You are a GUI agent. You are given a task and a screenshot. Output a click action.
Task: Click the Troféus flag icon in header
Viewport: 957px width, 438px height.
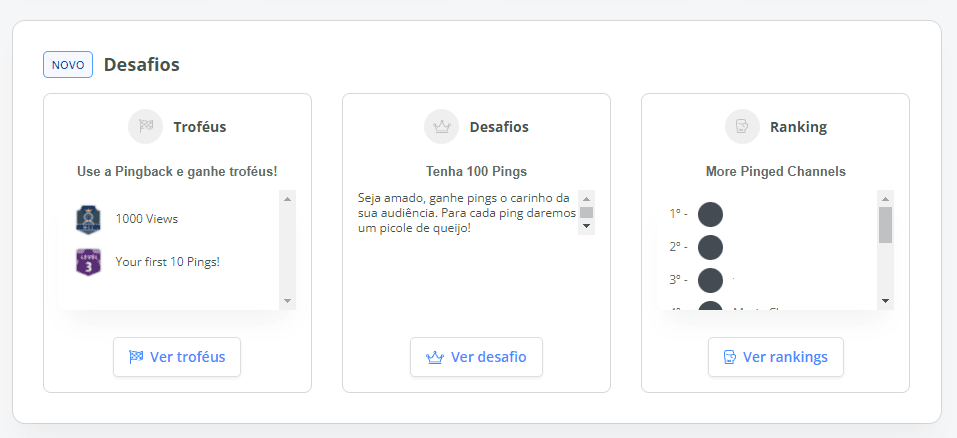[x=146, y=127]
